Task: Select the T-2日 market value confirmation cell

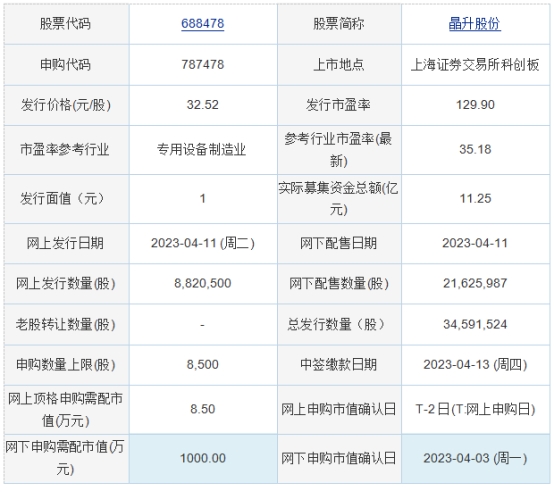Action: (475, 409)
